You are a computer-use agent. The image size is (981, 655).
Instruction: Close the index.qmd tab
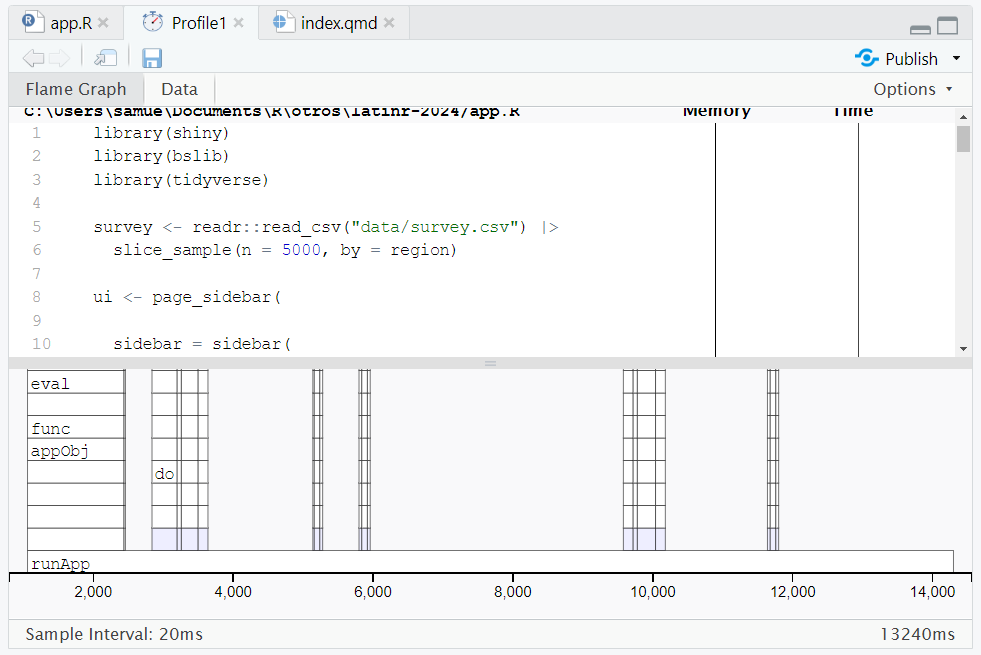[389, 22]
